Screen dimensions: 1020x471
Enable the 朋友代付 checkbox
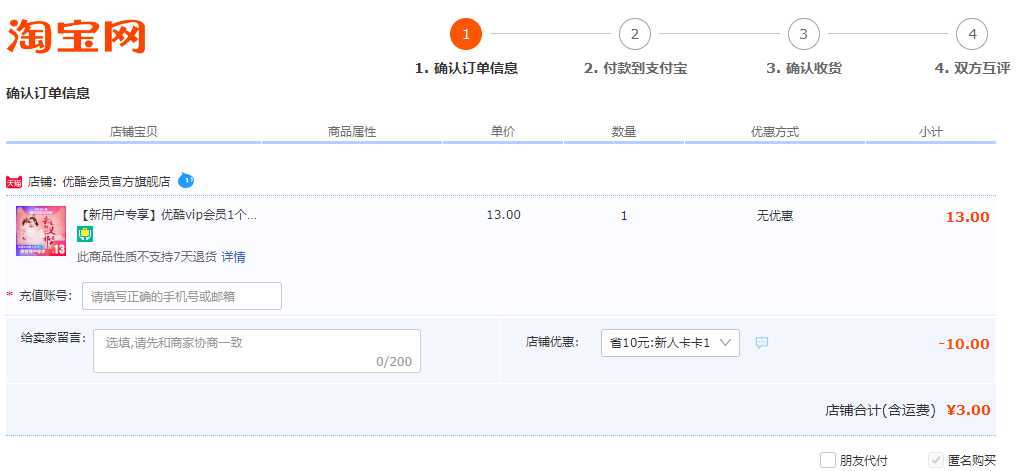pyautogui.click(x=827, y=461)
